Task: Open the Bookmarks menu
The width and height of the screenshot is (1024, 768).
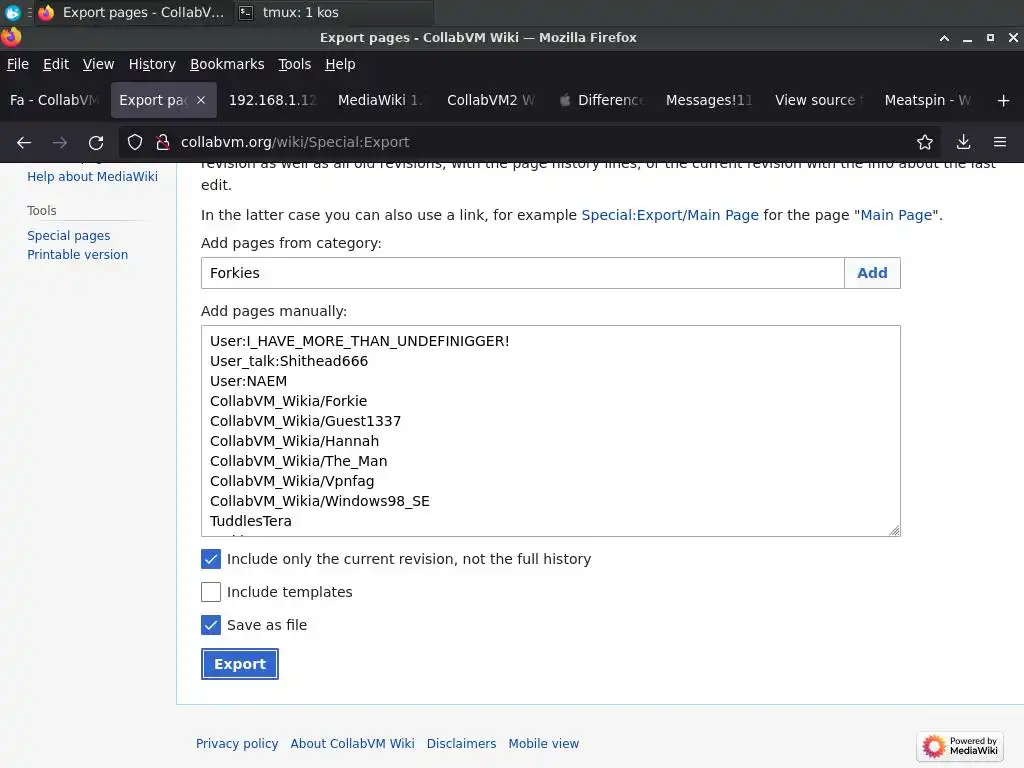Action: pos(227,64)
